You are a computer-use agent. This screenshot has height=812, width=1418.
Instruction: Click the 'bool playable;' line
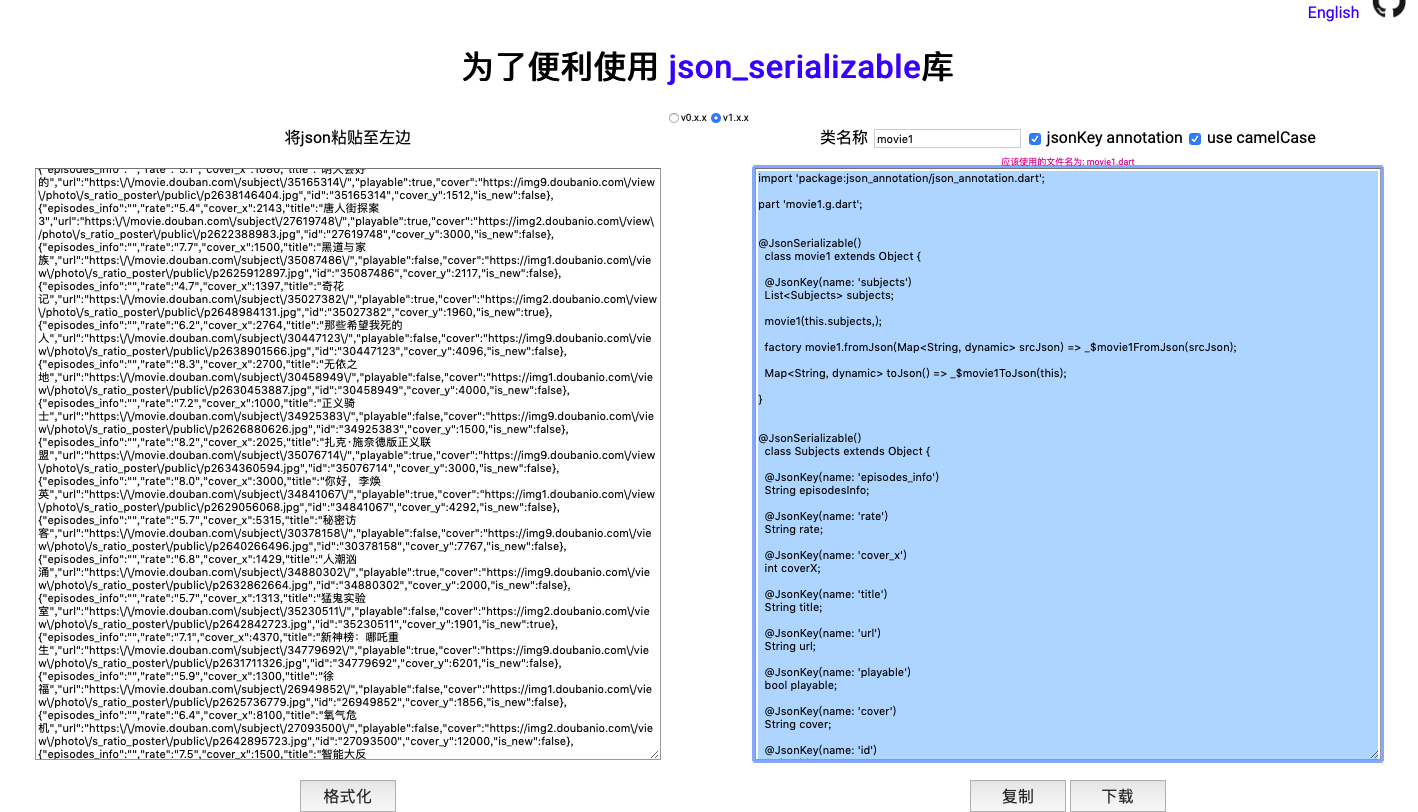[x=800, y=685]
